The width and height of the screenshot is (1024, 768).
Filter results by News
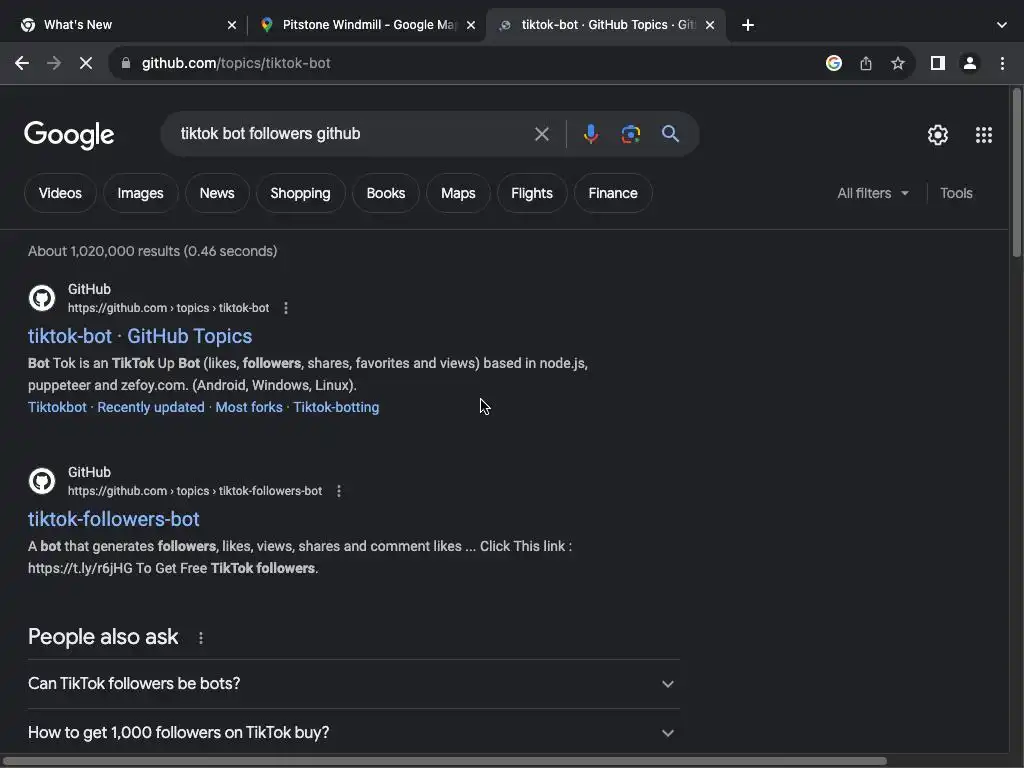(217, 193)
